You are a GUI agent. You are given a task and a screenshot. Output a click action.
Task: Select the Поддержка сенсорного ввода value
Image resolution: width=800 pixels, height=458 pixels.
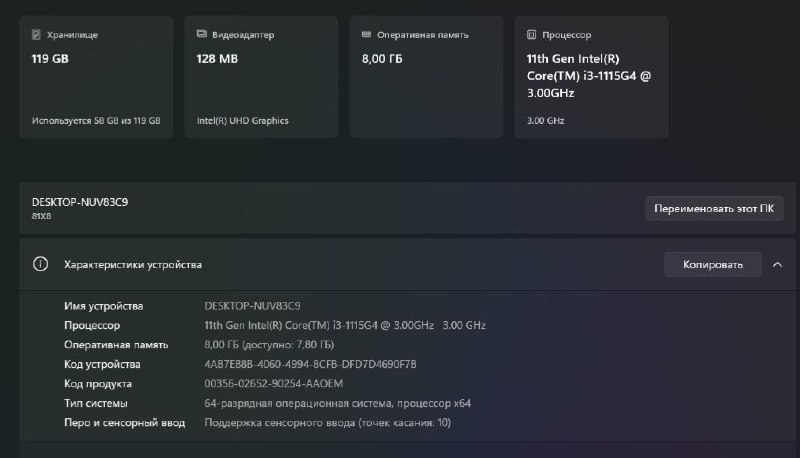[328, 423]
